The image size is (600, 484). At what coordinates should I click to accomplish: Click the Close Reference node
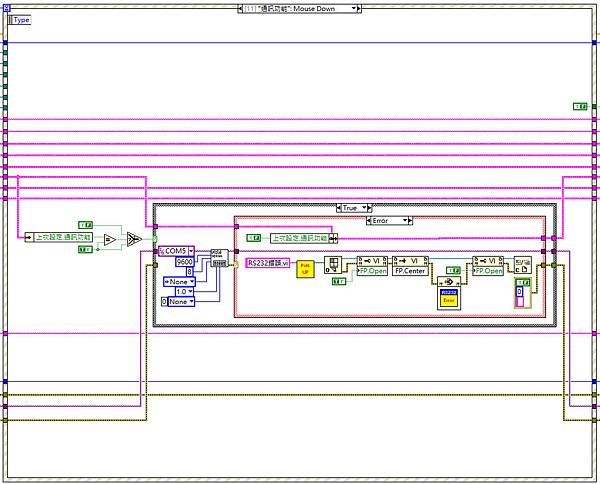pyautogui.click(x=522, y=265)
